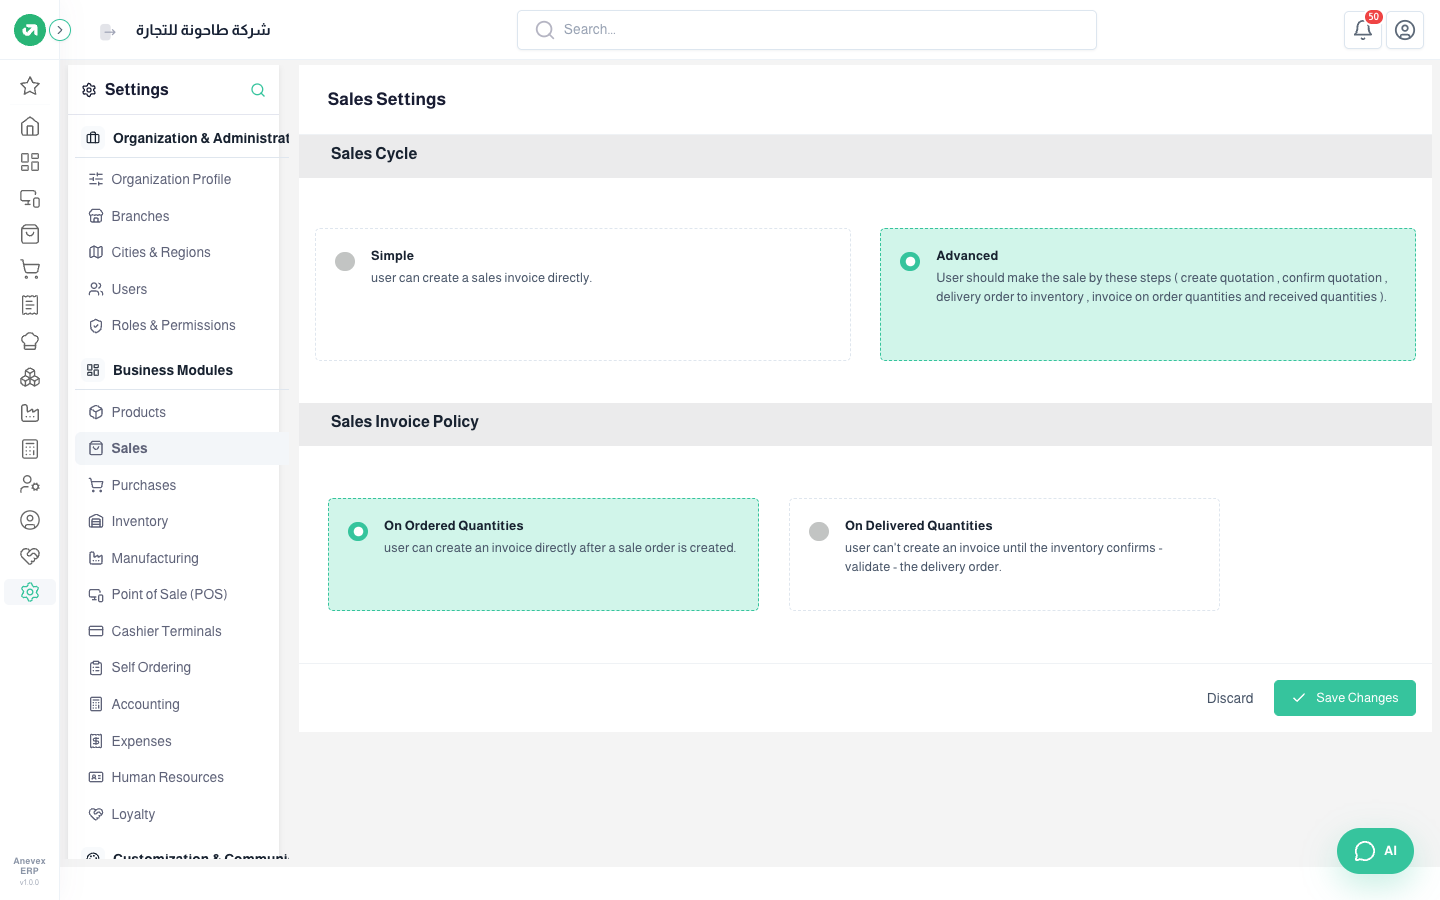Open the favorites star in sidebar

[x=30, y=86]
